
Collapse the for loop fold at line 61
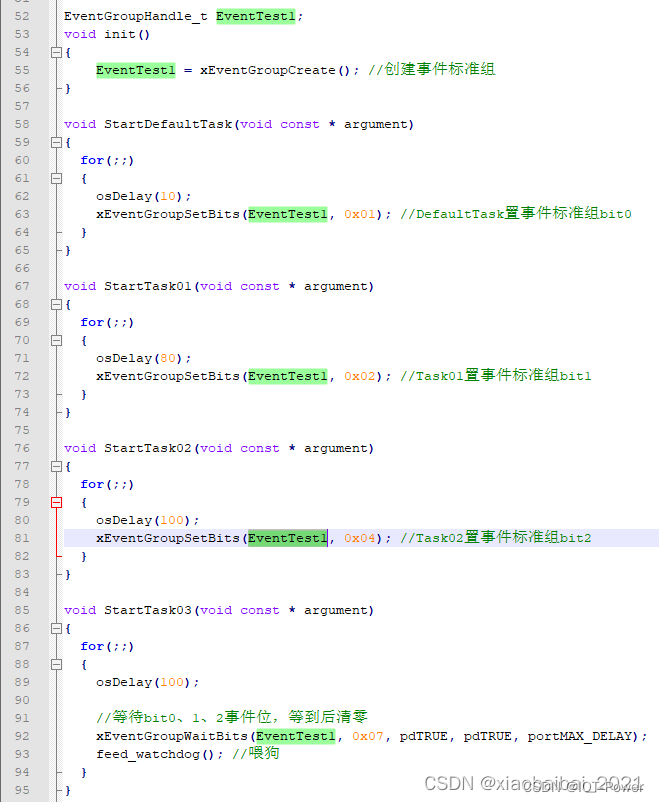point(56,179)
